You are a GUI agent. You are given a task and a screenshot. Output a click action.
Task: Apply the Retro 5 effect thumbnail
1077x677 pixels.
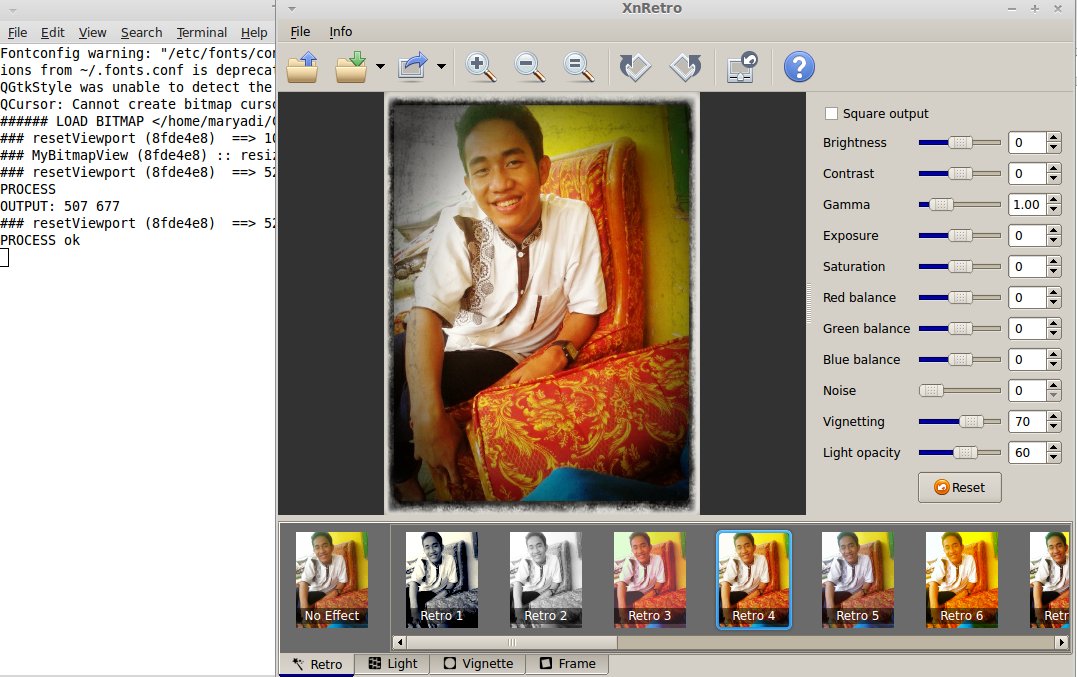point(857,580)
